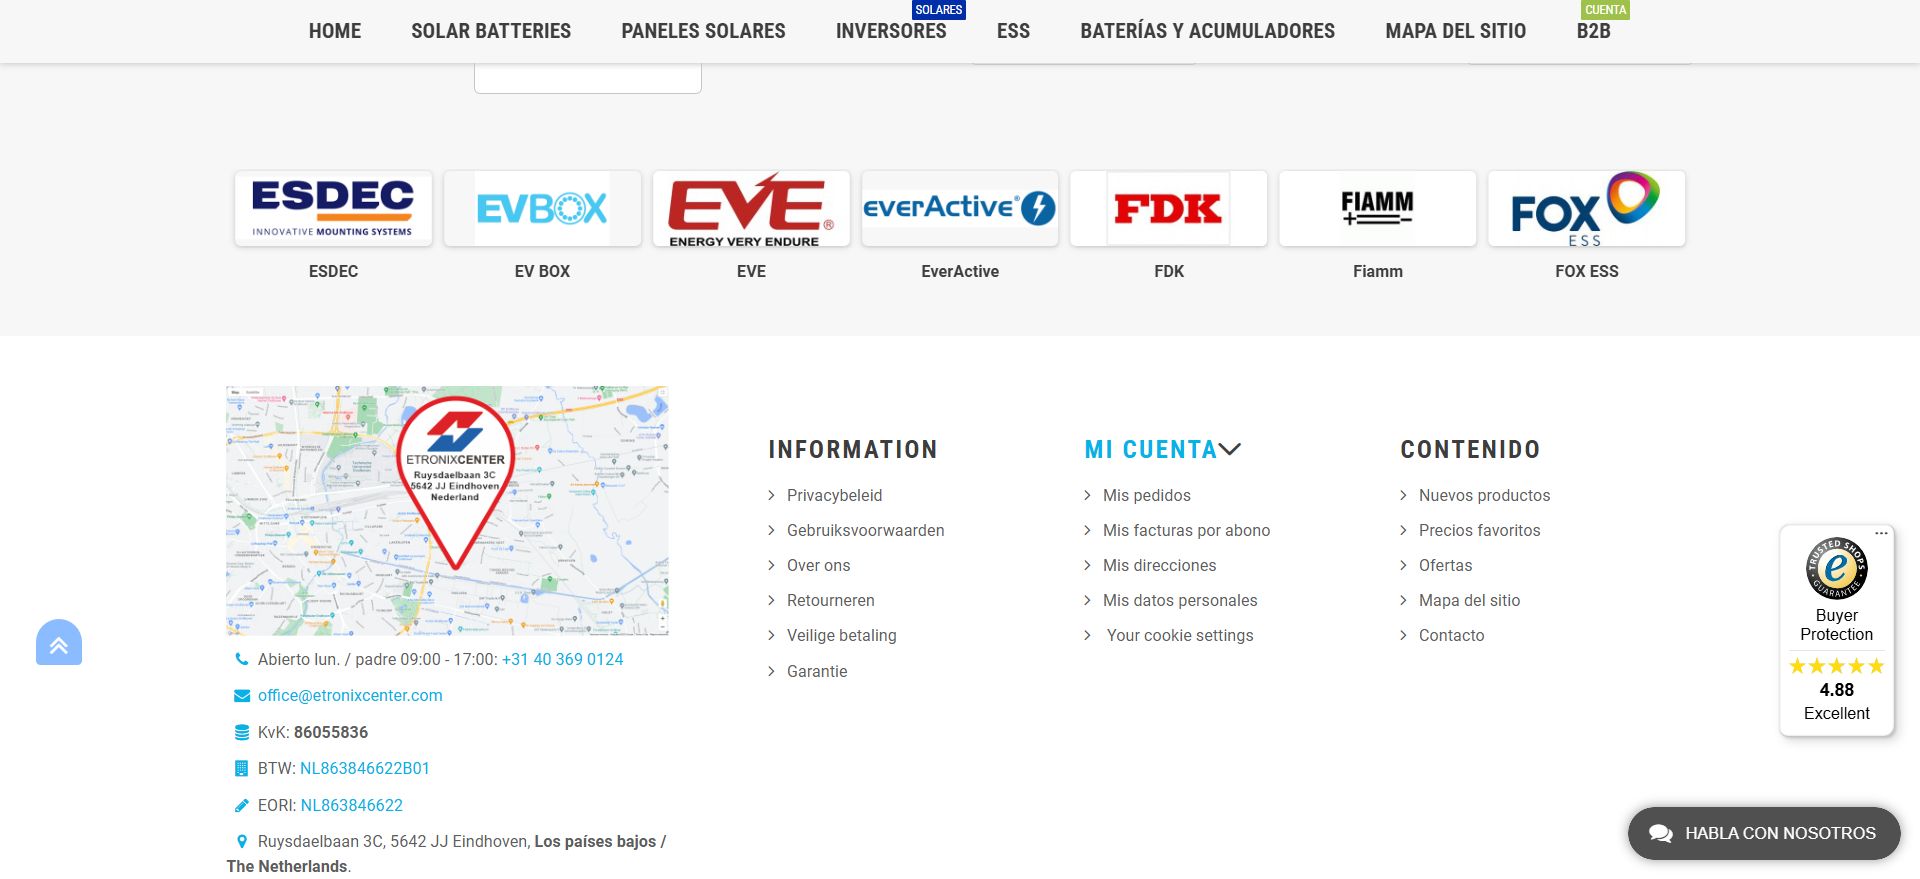
Task: Click the ESDEC brand logo
Action: [333, 208]
